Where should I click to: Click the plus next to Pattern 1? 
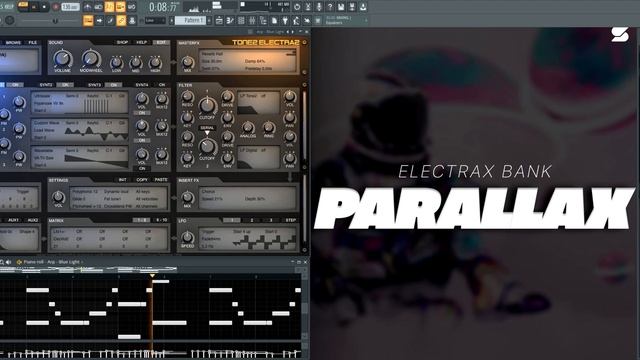[x=209, y=20]
